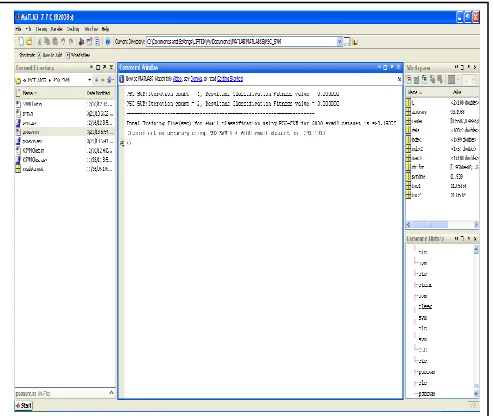The width and height of the screenshot is (494, 416).
Task: Open the Edit menu
Action: (x=28, y=29)
